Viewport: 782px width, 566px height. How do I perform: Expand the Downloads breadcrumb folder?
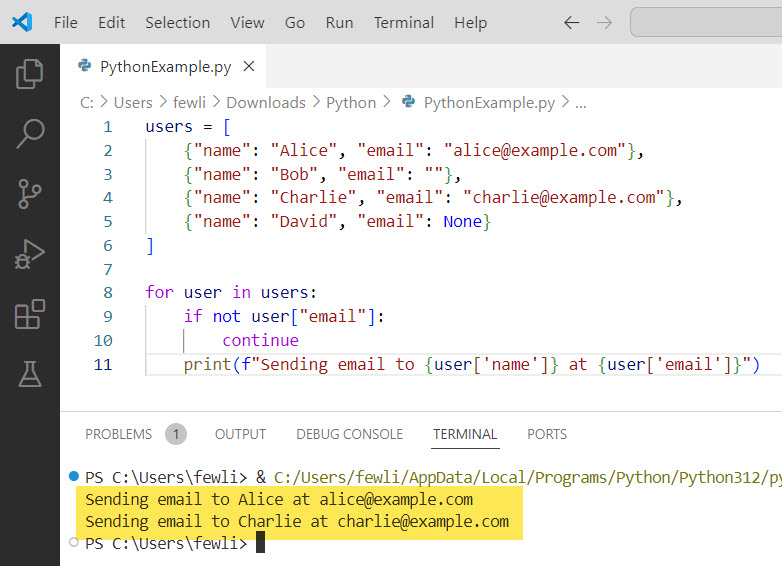pos(265,102)
